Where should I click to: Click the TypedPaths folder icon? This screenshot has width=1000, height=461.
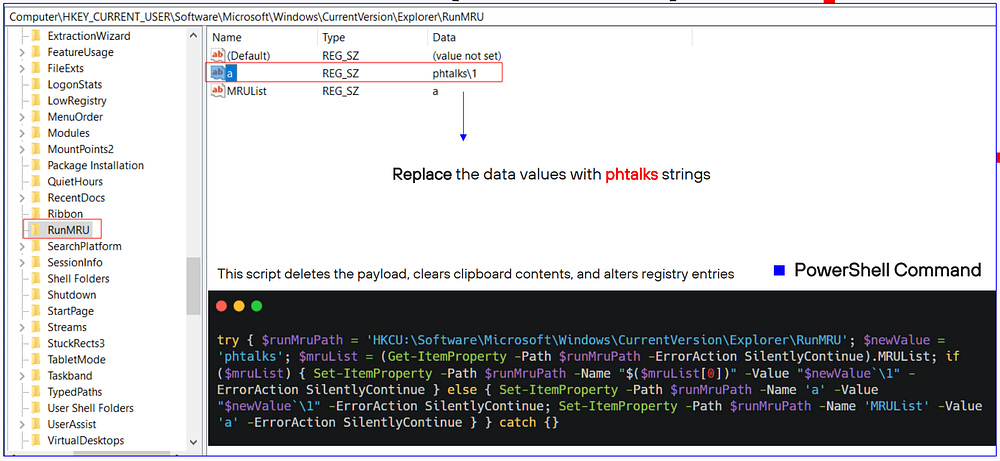pos(36,391)
